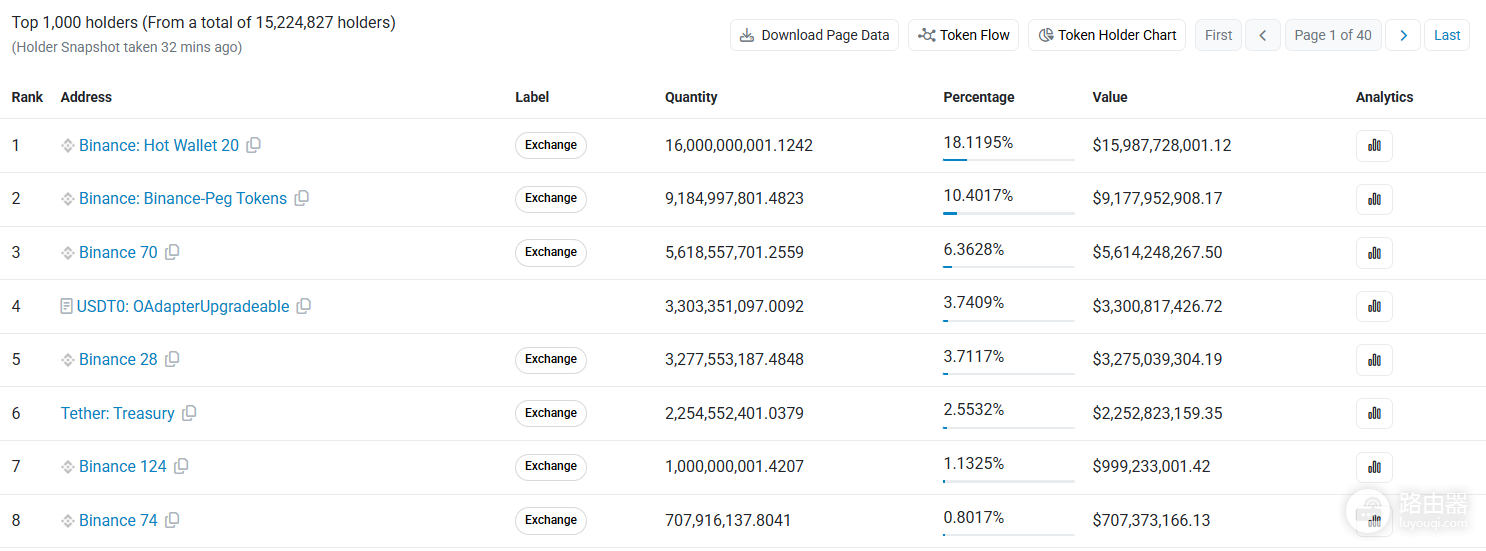Go to the next page arrow
This screenshot has width=1486, height=551.
[x=1403, y=35]
